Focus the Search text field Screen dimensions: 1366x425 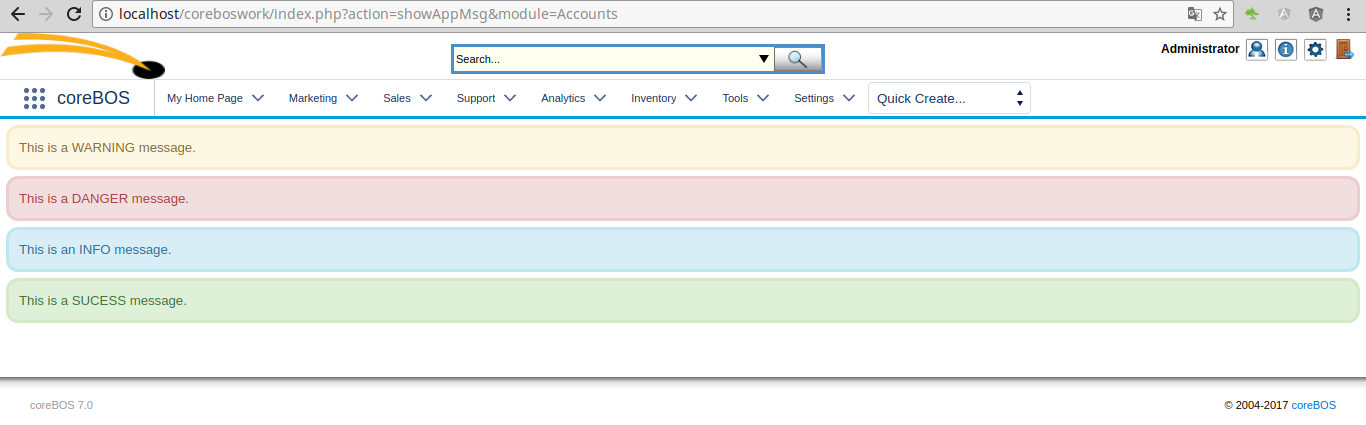point(605,59)
